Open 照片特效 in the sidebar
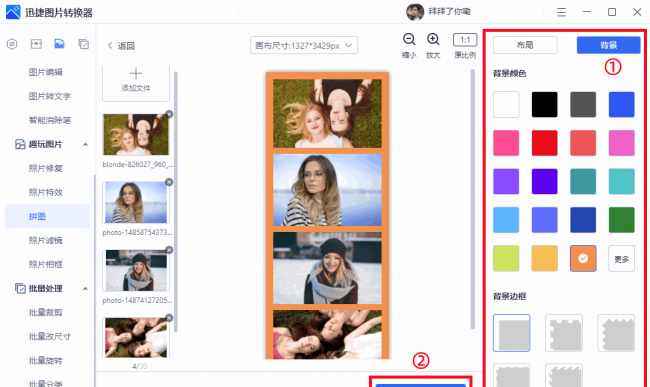The image size is (650, 387). click(46, 192)
